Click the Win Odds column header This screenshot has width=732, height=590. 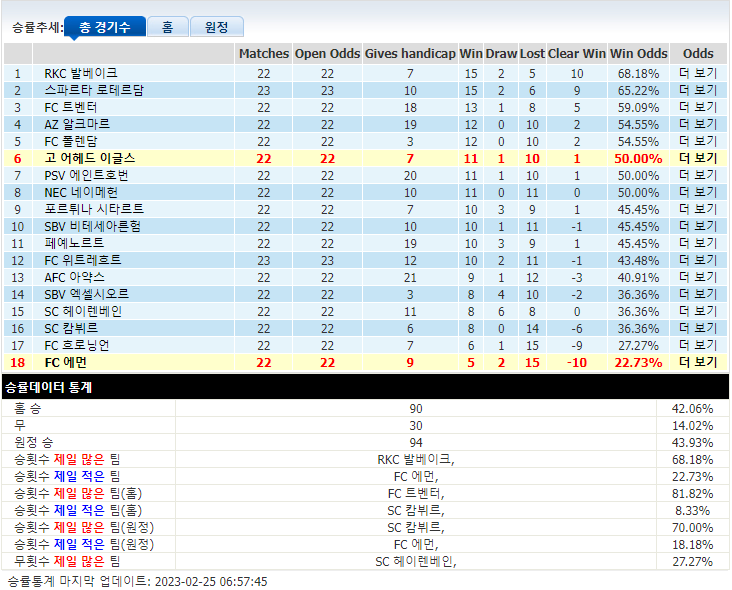click(639, 54)
